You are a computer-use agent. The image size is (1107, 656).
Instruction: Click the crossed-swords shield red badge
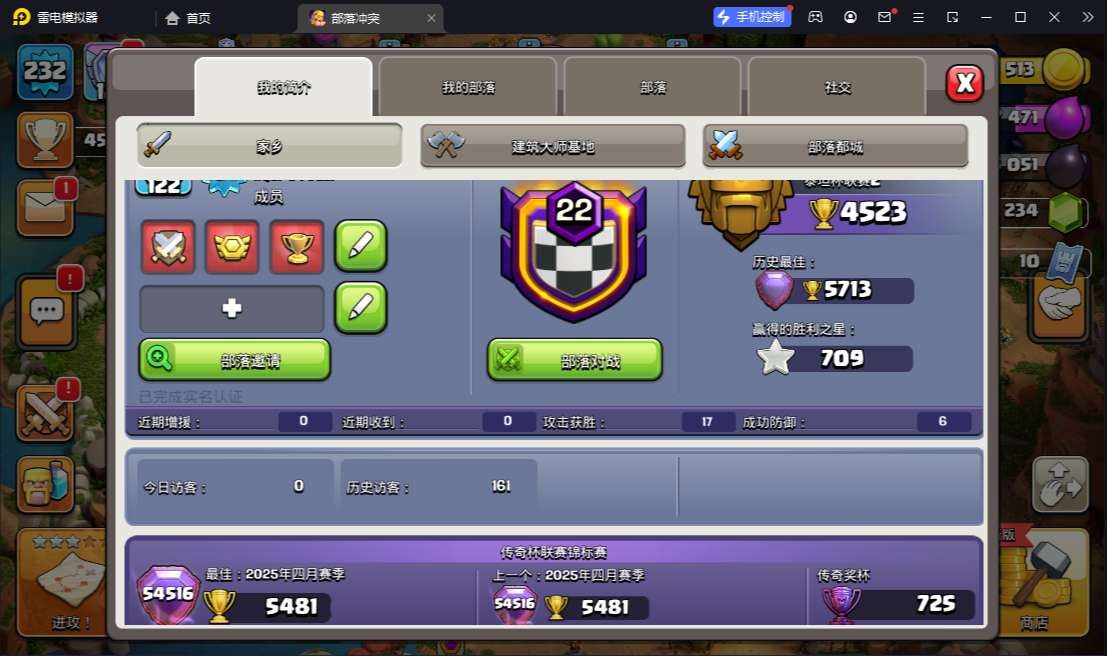click(168, 246)
